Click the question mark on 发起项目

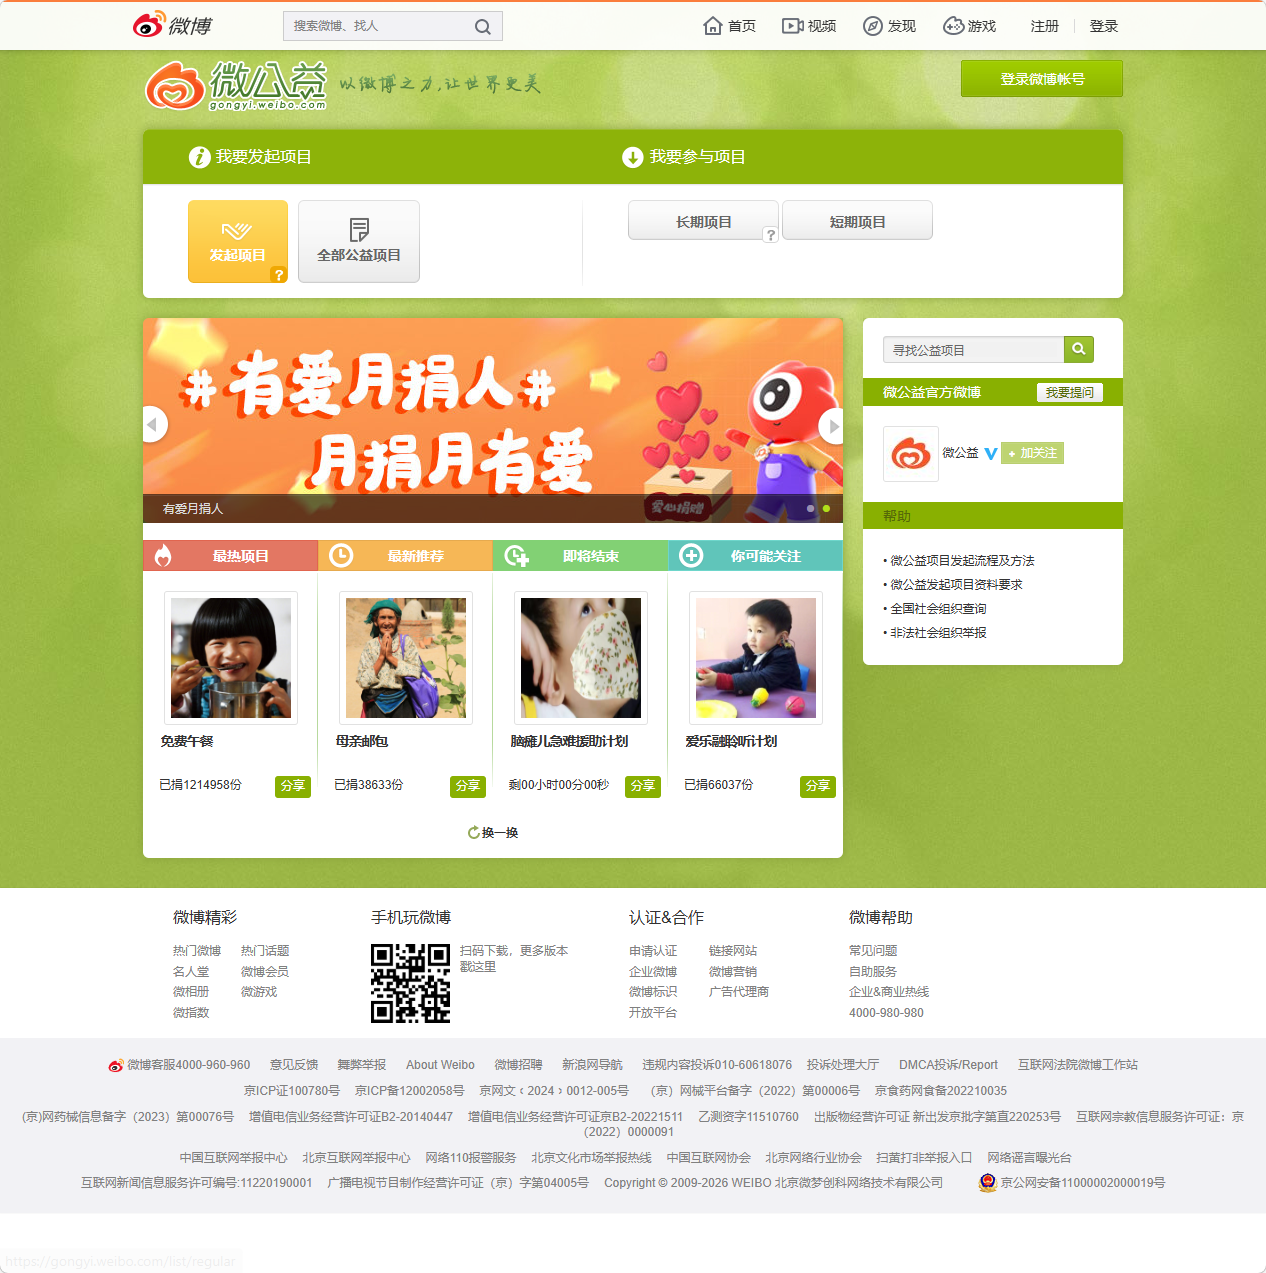pos(279,275)
